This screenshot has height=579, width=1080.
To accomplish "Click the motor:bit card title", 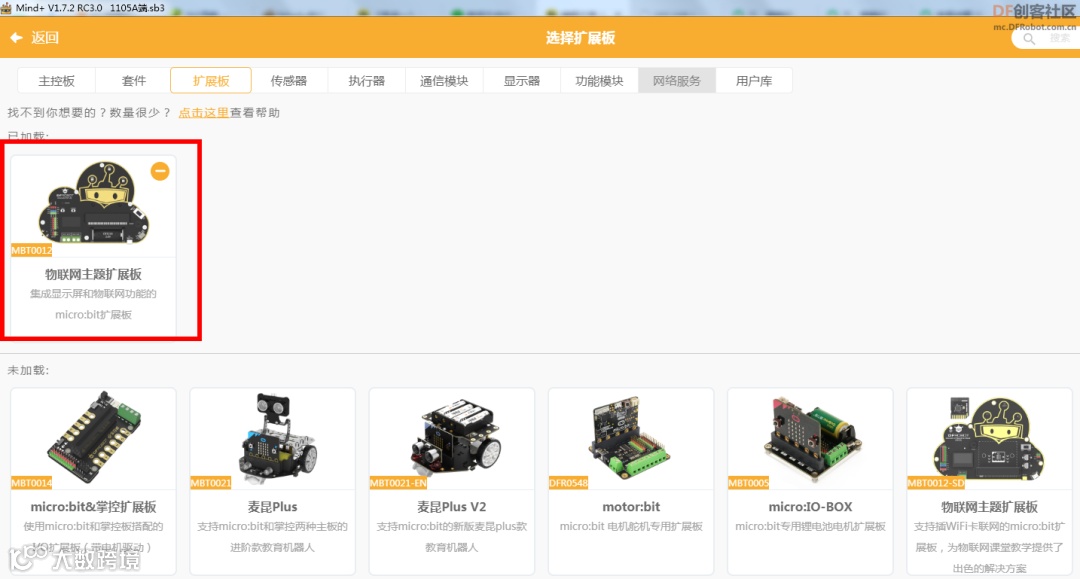I will click(x=631, y=507).
